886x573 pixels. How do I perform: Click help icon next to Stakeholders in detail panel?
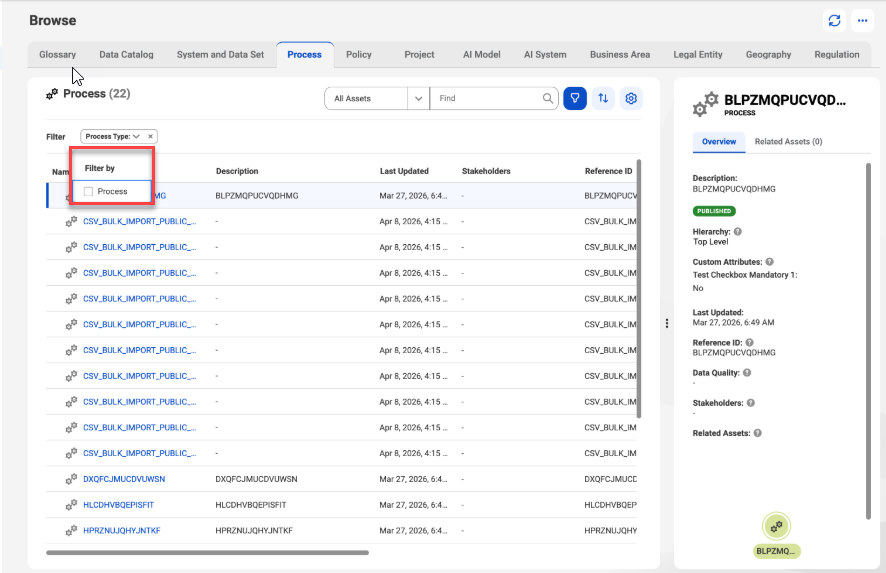tap(750, 403)
